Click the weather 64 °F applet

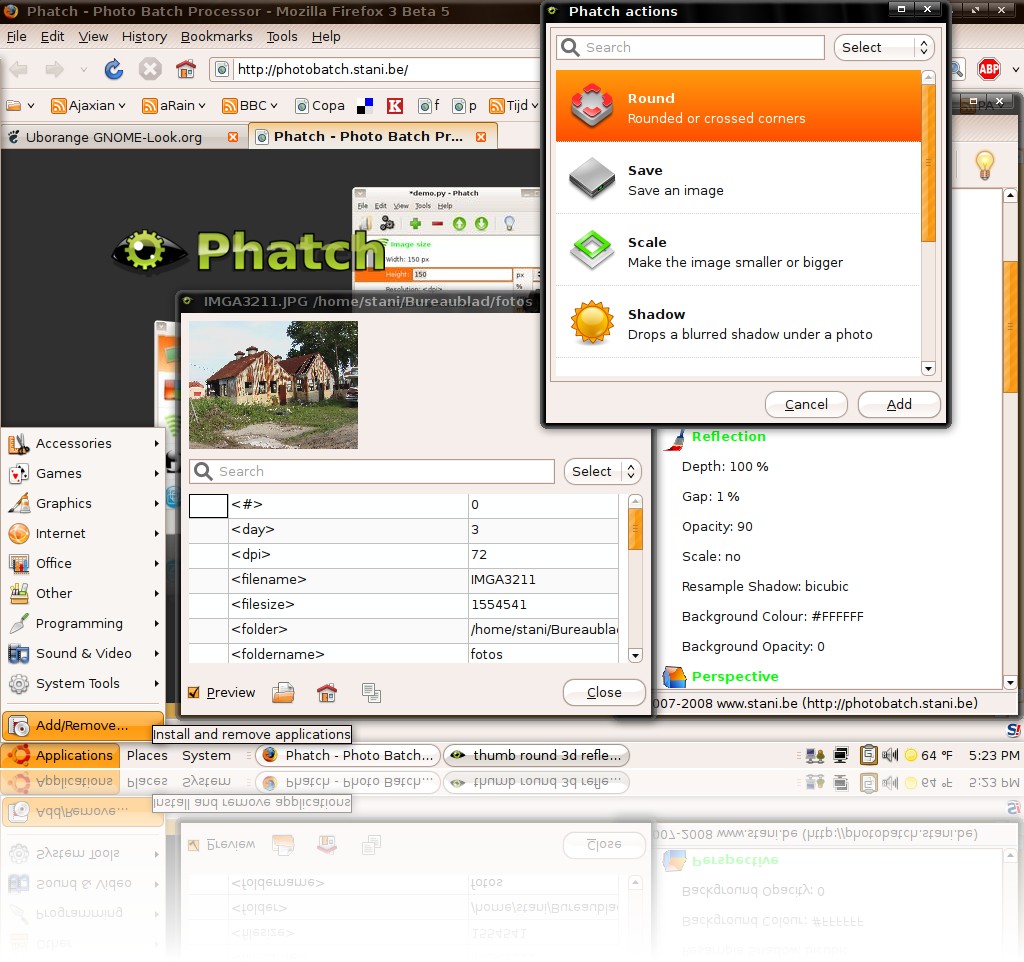point(928,756)
